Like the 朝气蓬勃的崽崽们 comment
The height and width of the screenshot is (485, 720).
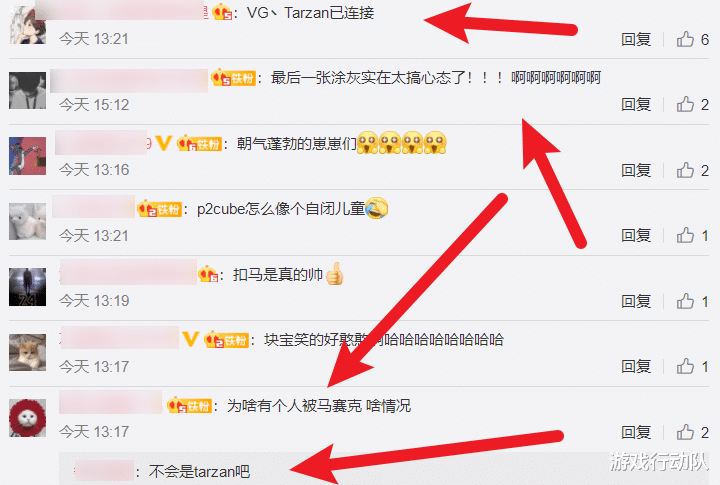tap(692, 170)
